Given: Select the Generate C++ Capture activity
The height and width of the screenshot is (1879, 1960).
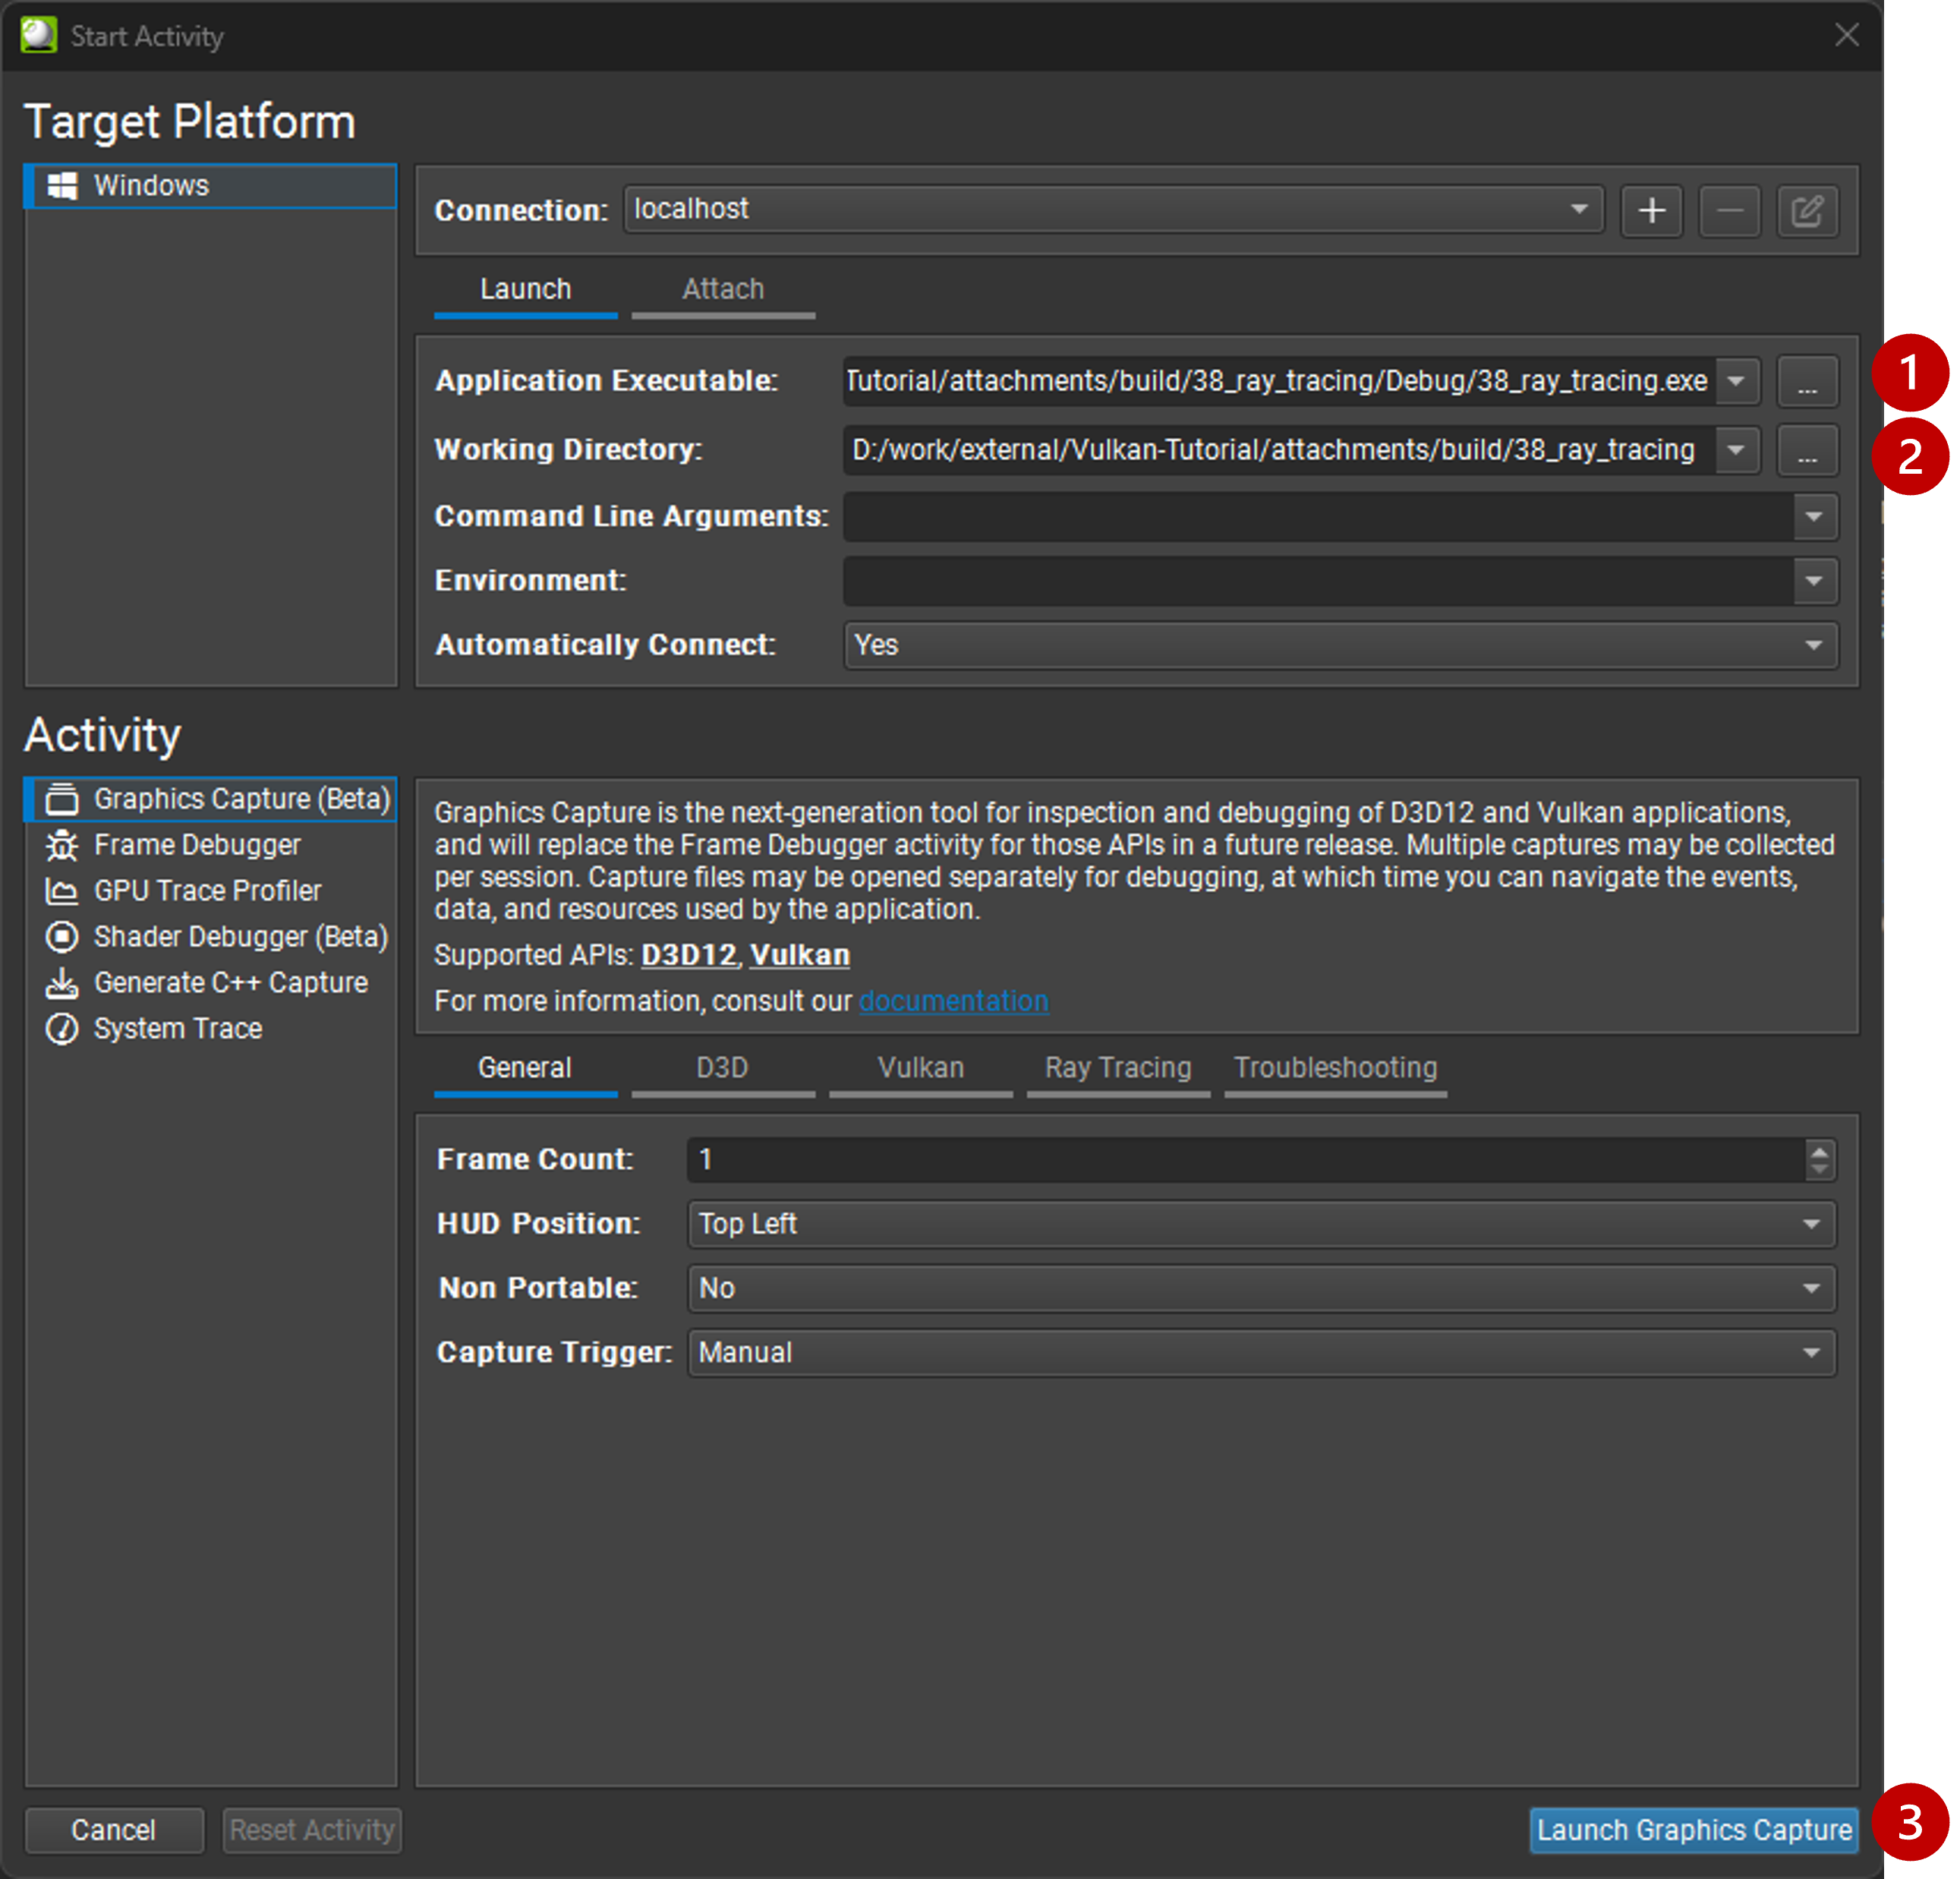Looking at the screenshot, I should click(x=230, y=982).
